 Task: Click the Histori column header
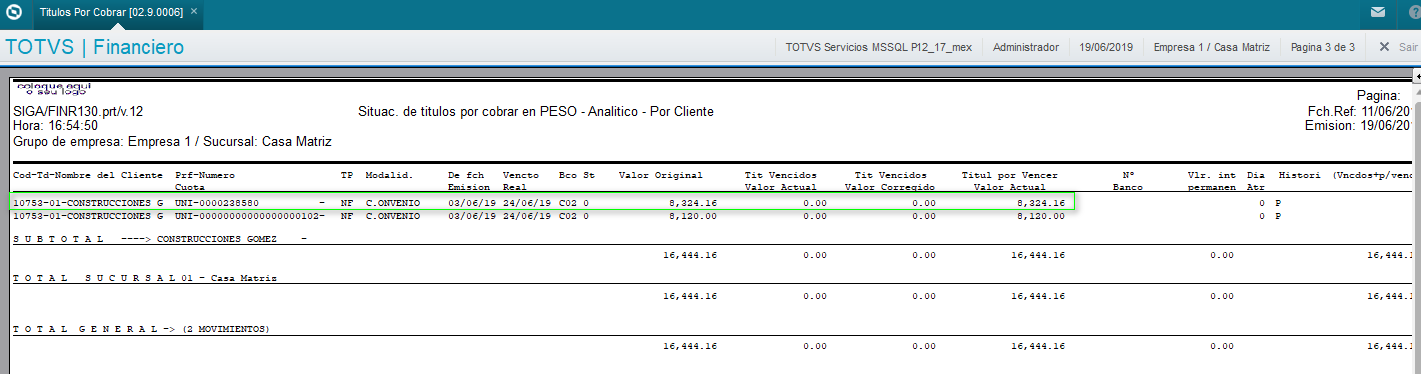[1300, 175]
